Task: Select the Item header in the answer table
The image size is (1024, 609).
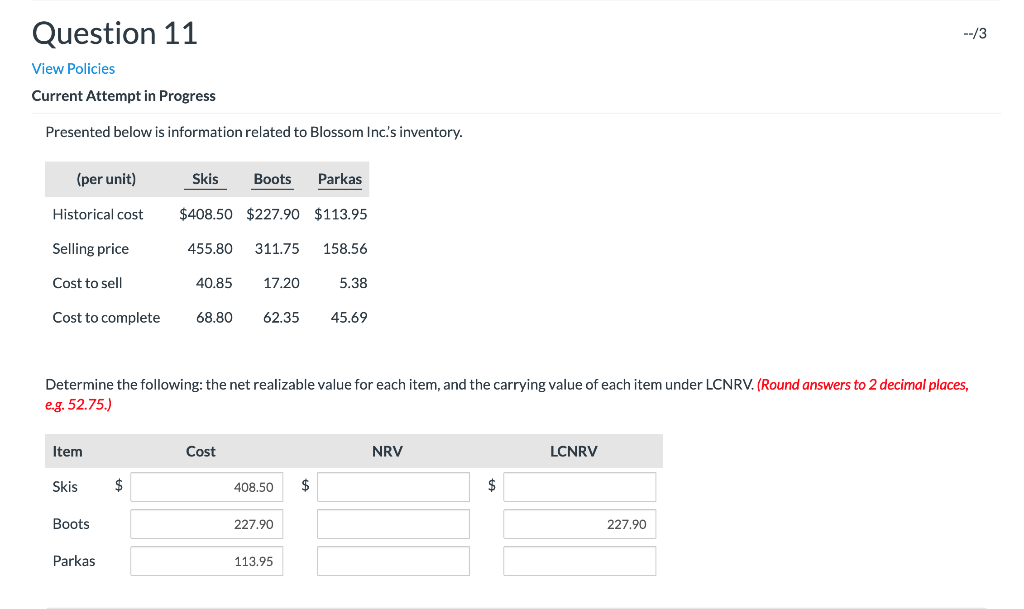Action: (x=67, y=451)
